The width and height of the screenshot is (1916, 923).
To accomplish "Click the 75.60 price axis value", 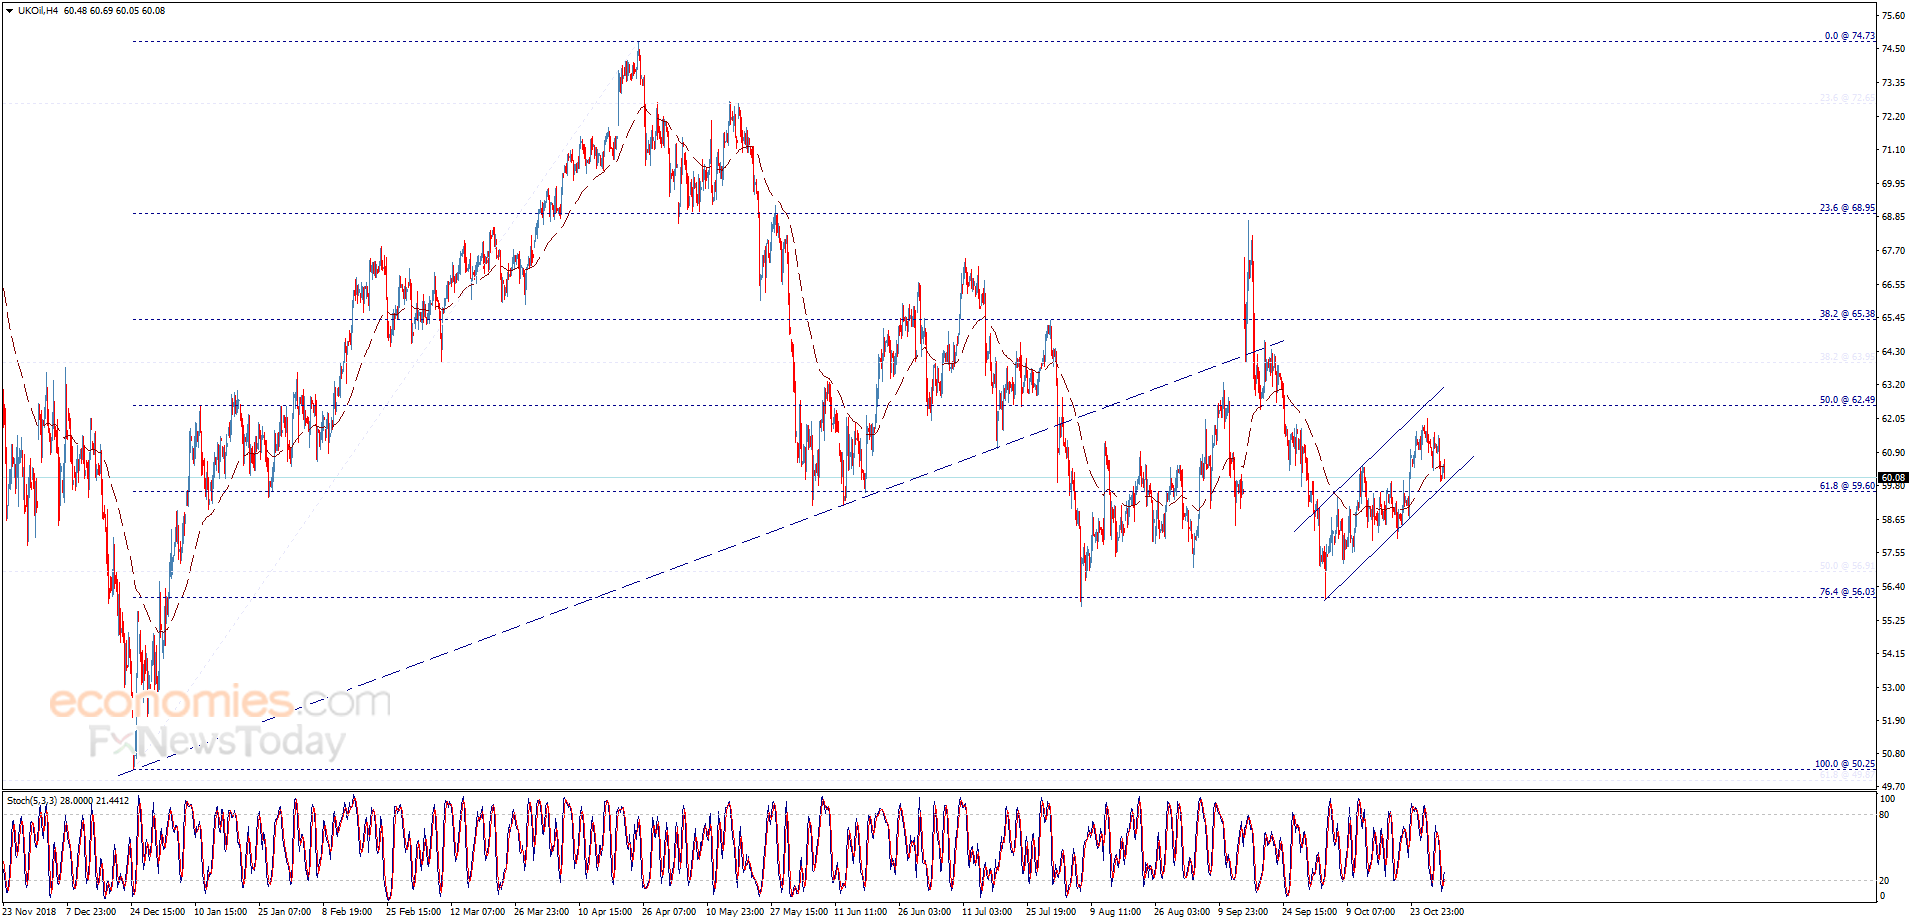I will click(1893, 16).
